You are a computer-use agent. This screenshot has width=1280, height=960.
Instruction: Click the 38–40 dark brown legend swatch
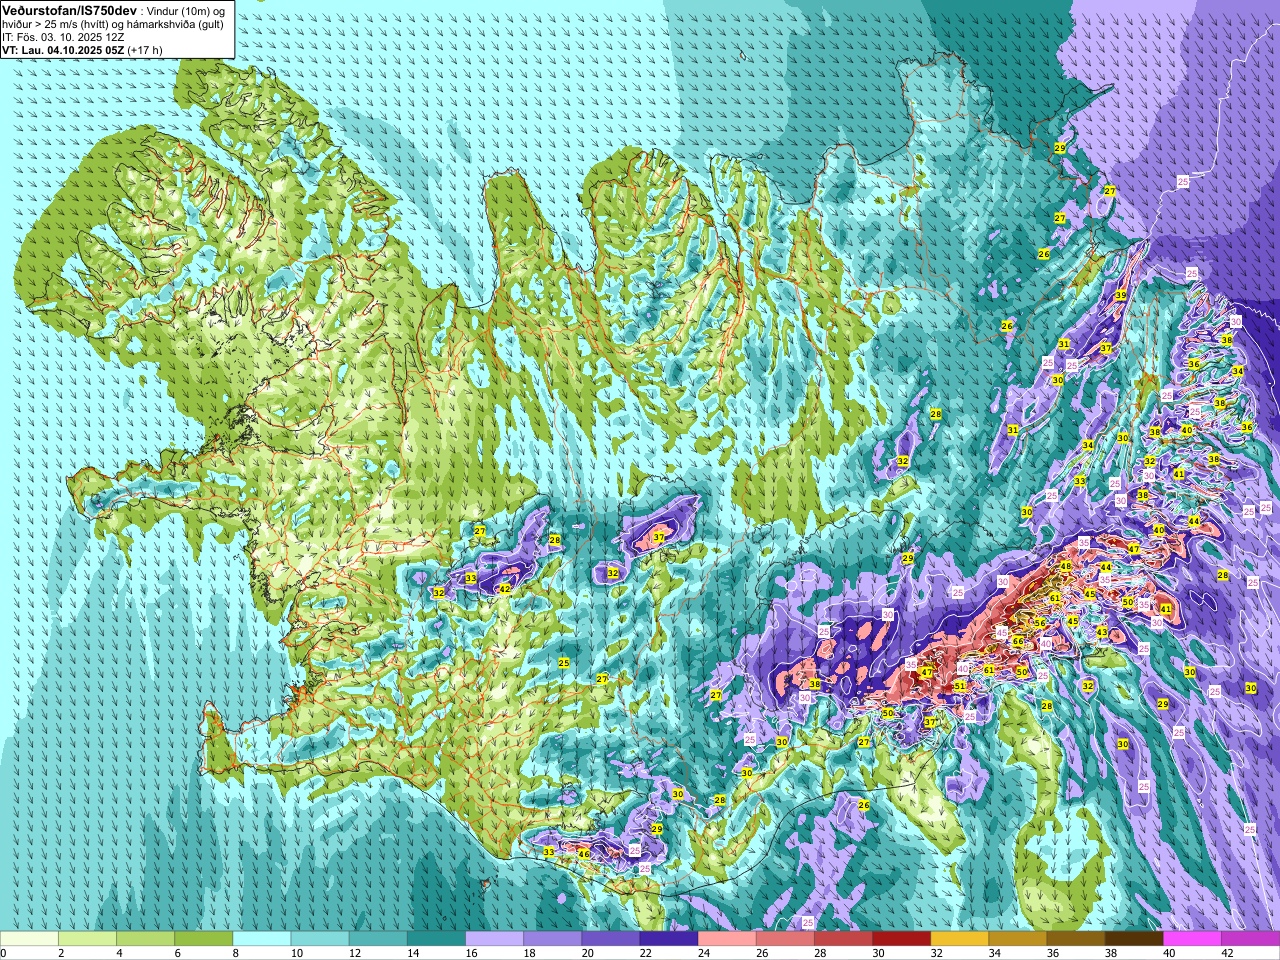(x=1134, y=939)
